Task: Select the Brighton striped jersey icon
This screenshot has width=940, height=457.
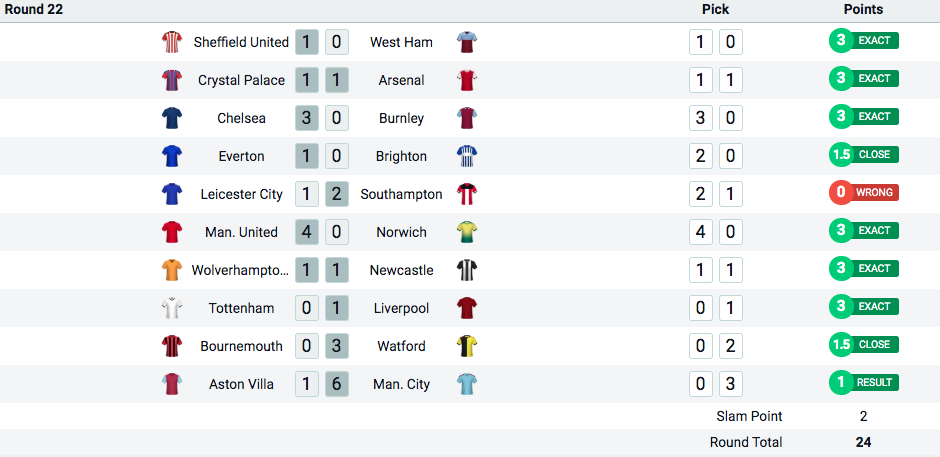Action: click(x=466, y=156)
